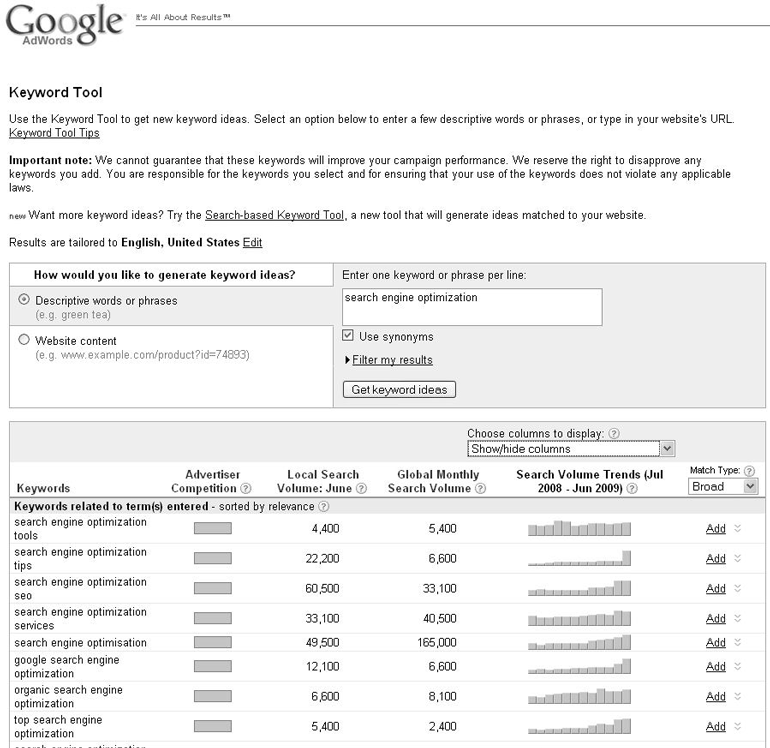
Task: Click the 165,000 global search volume cell
Action: coord(437,642)
